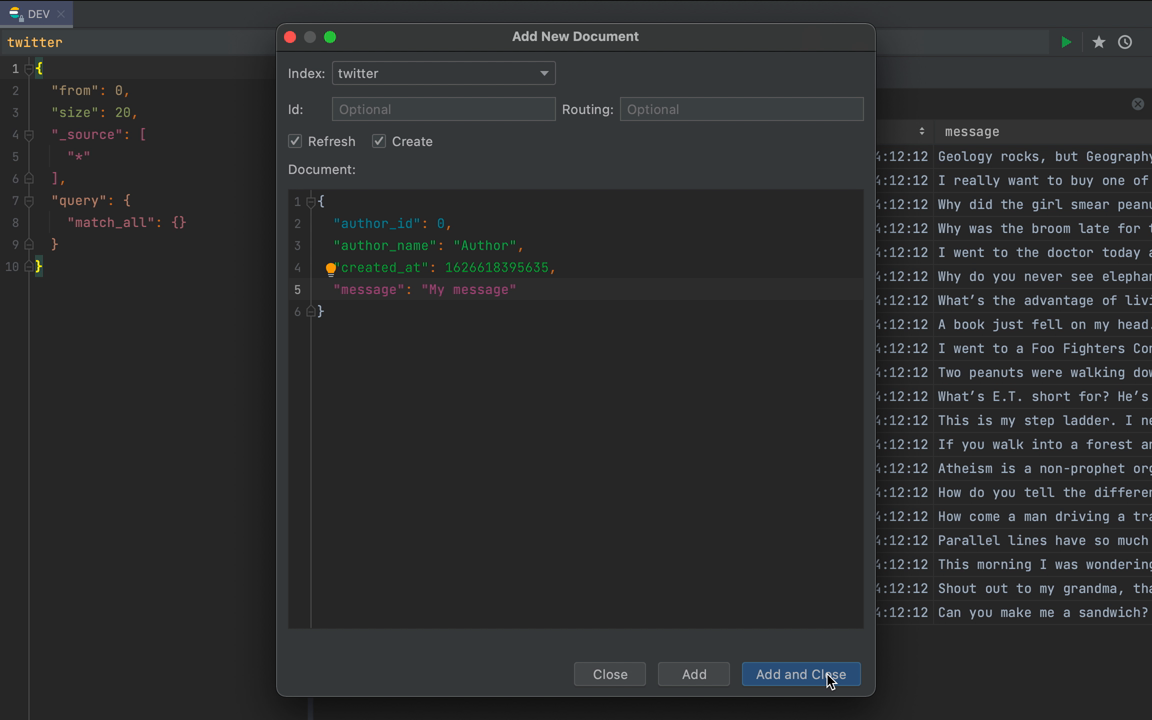
Task: Click inside the optional Id field
Action: (443, 109)
